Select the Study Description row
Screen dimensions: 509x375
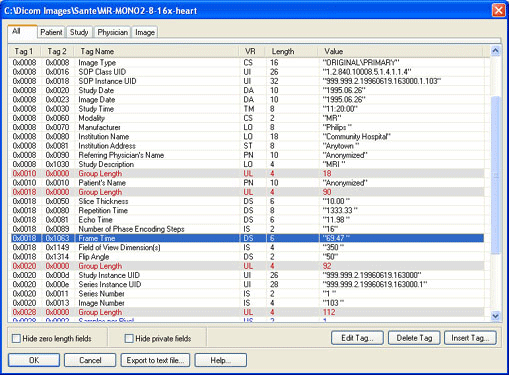tap(246, 164)
